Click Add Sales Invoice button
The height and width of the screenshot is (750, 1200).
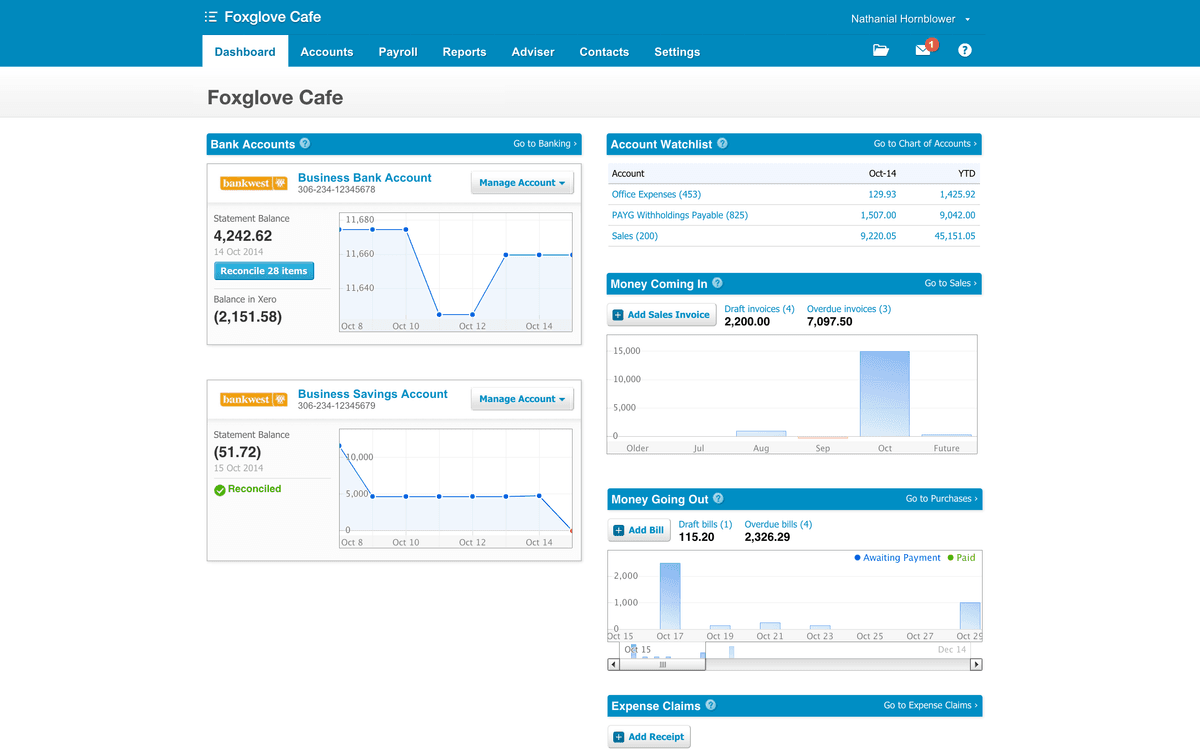pyautogui.click(x=661, y=315)
